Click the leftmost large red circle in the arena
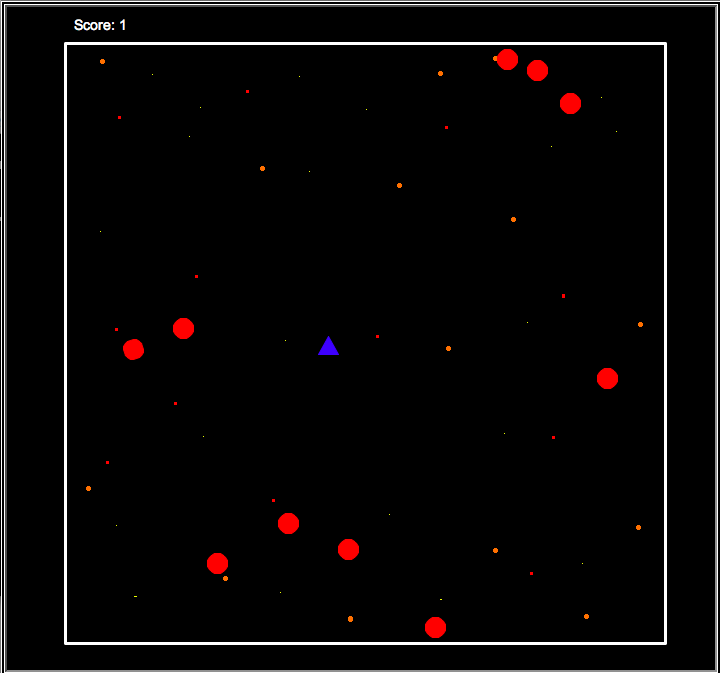Screen dimensions: 720x673 click(134, 349)
